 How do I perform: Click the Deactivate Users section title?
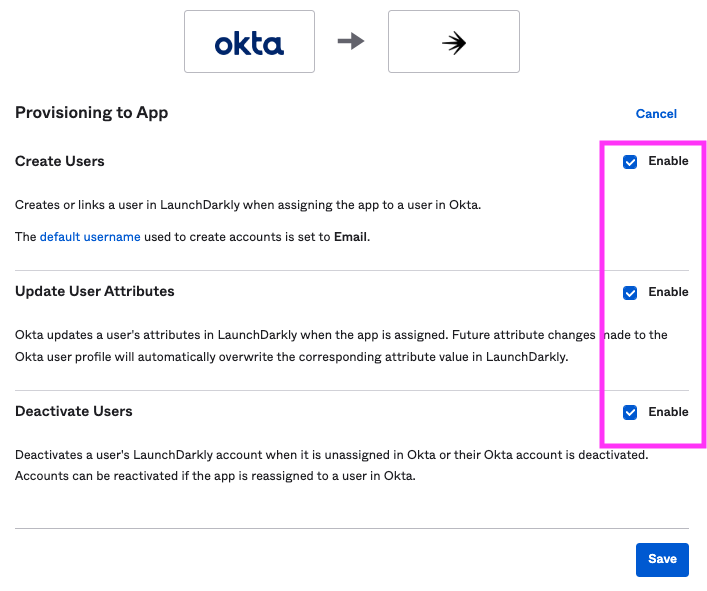point(74,411)
